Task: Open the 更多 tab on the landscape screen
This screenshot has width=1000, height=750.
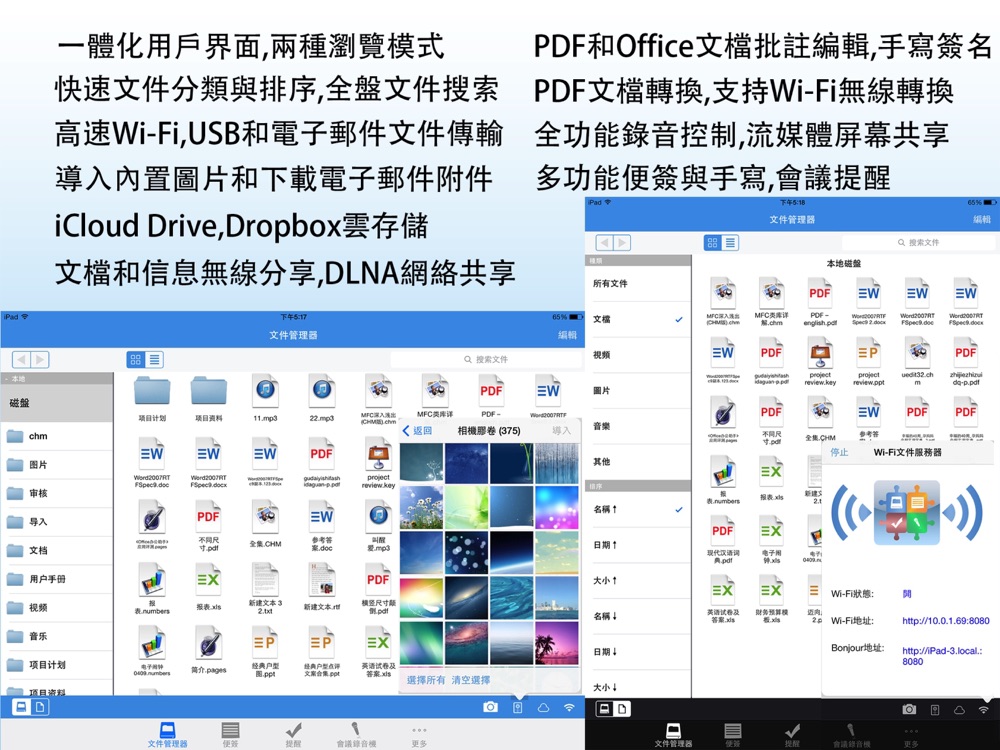Action: pyautogui.click(x=419, y=735)
